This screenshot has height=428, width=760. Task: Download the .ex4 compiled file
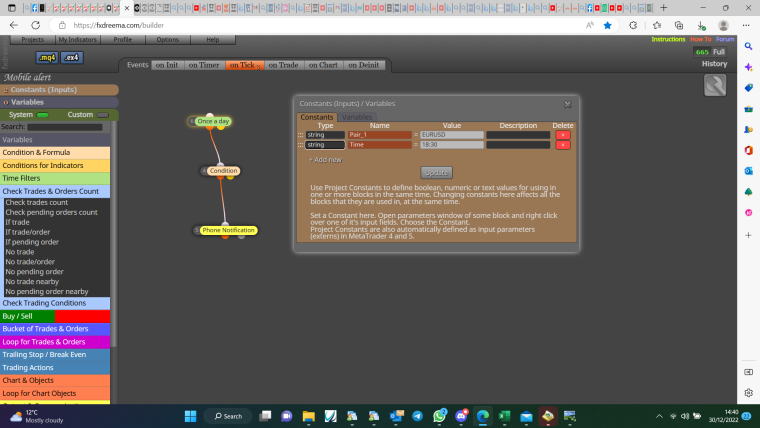click(x=72, y=58)
